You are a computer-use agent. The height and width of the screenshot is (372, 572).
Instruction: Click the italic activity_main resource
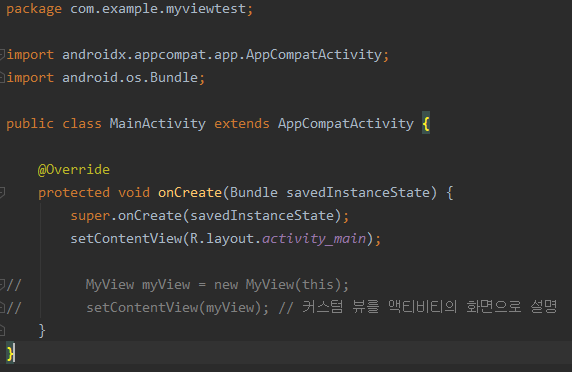point(314,239)
